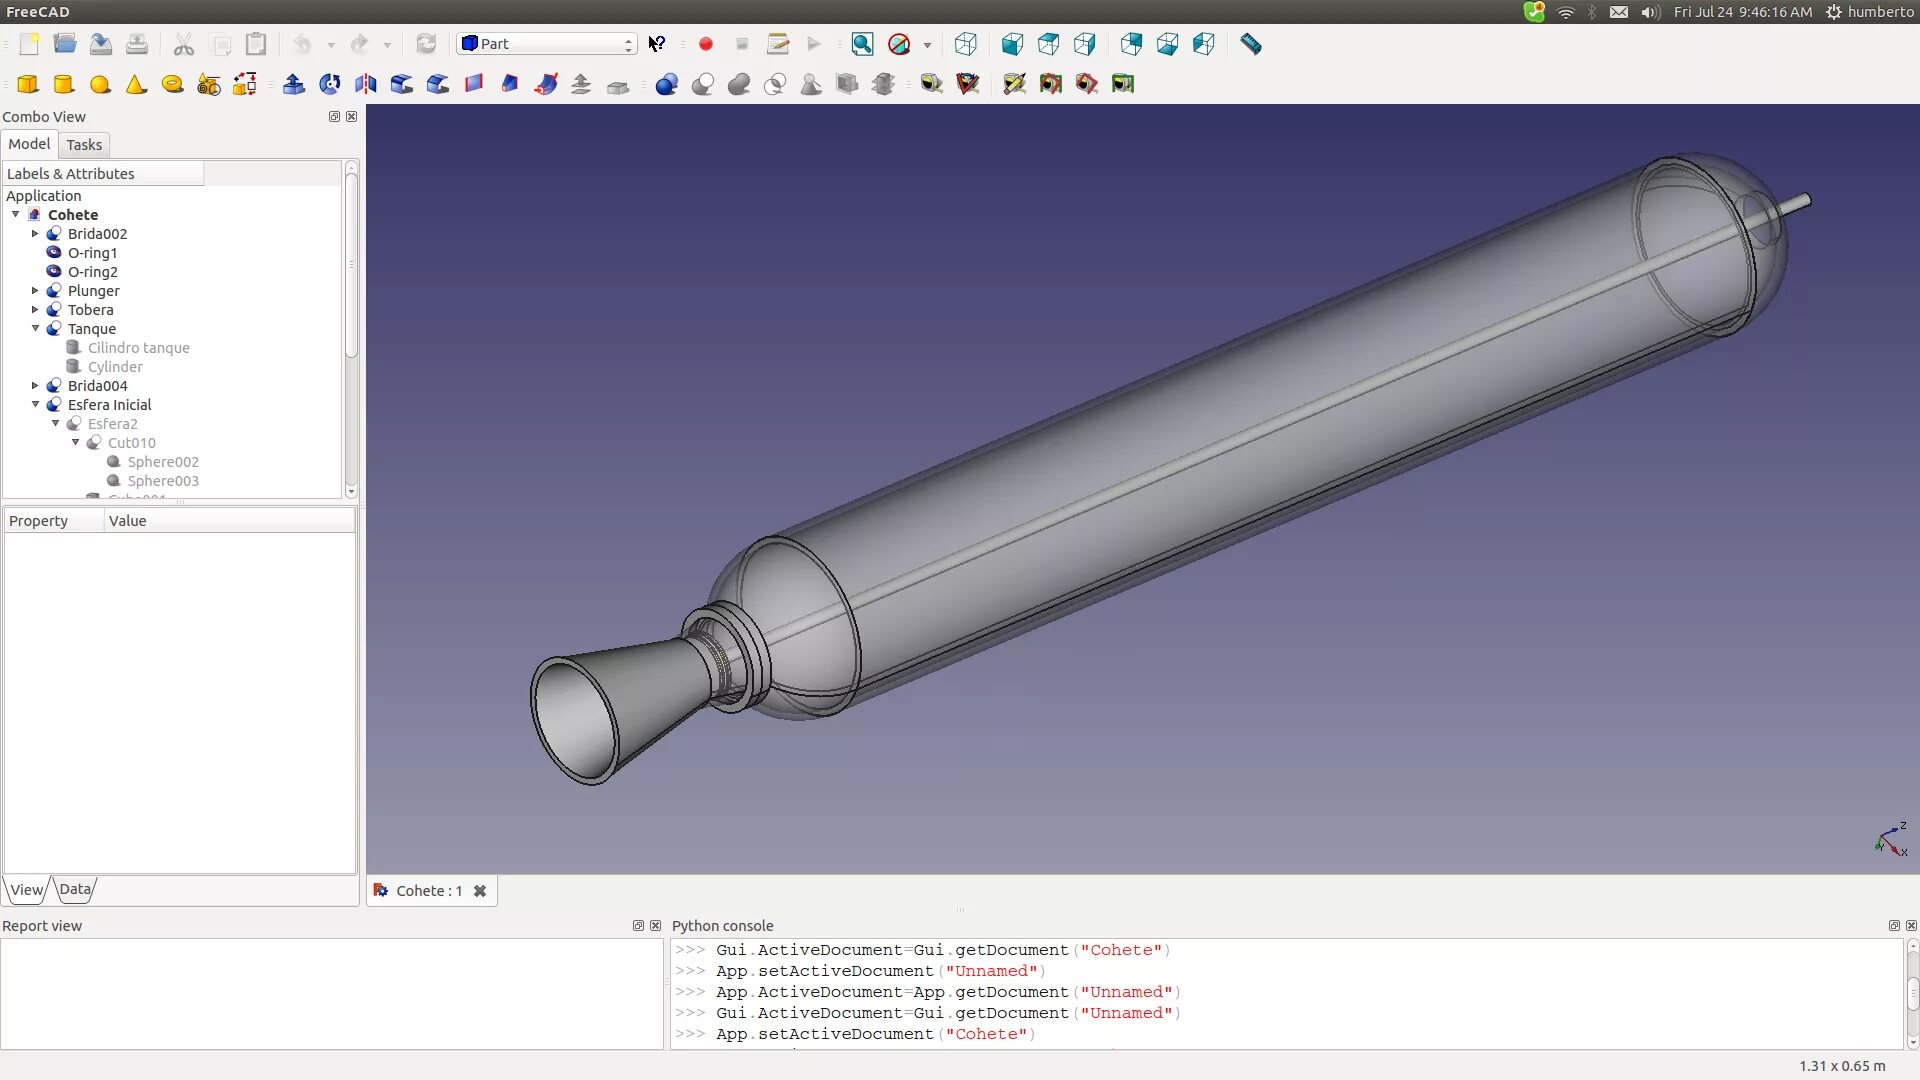The width and height of the screenshot is (1920, 1080).
Task: Click the Measure distance ruler icon
Action: (1250, 44)
